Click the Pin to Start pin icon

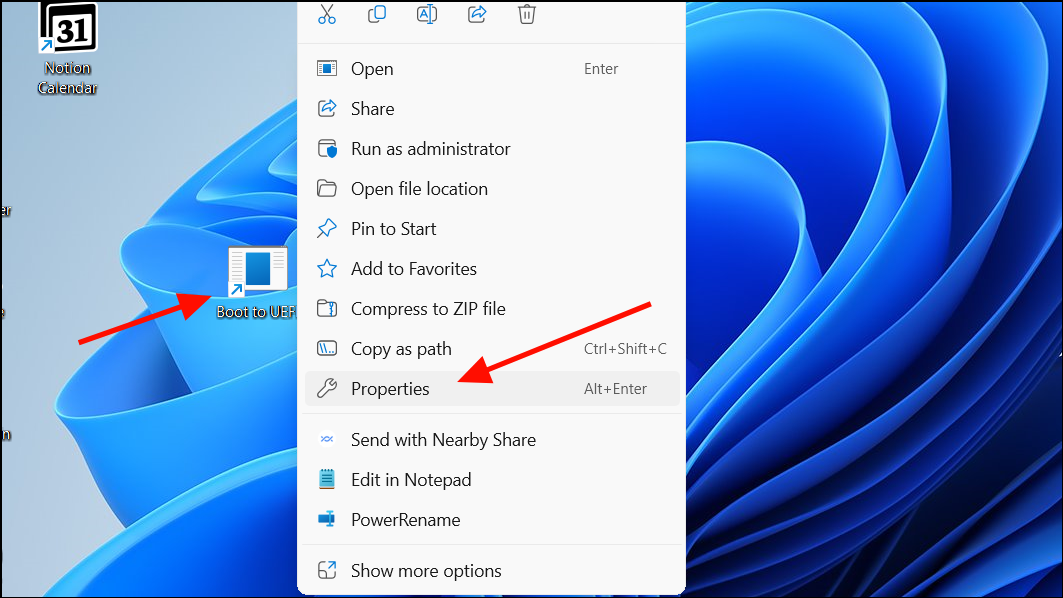327,228
